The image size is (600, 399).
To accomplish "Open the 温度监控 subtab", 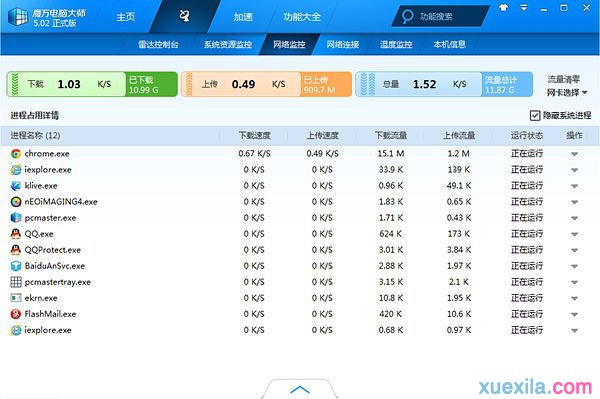I will tap(396, 44).
